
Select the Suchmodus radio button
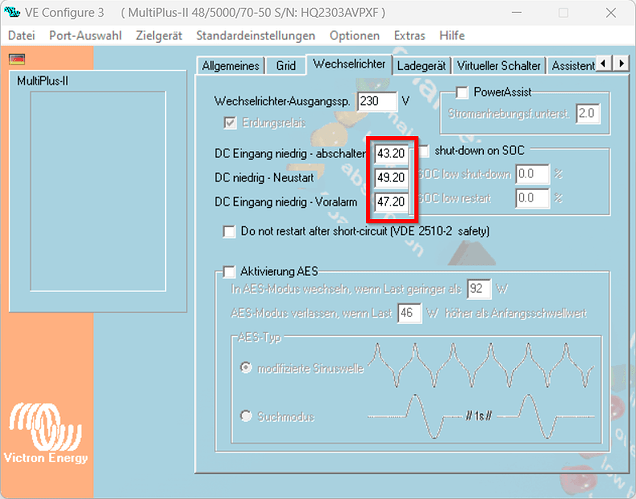246,416
